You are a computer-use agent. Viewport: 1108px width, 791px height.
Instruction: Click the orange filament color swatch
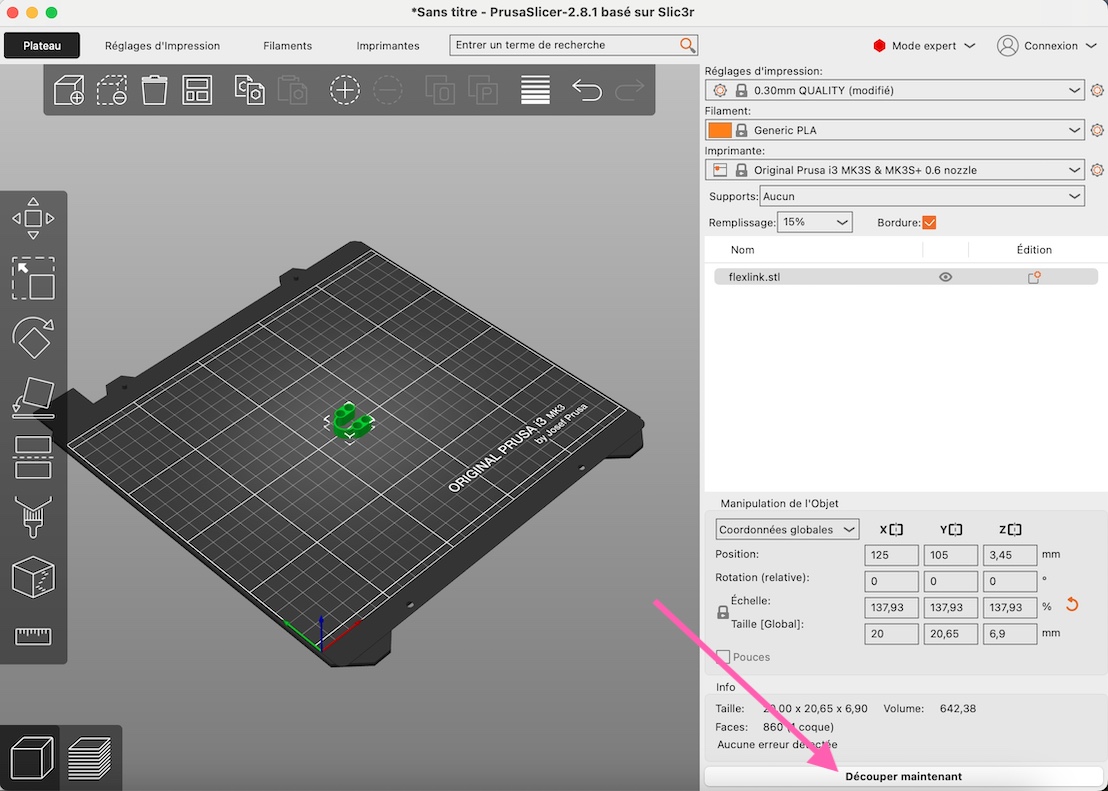(x=720, y=130)
